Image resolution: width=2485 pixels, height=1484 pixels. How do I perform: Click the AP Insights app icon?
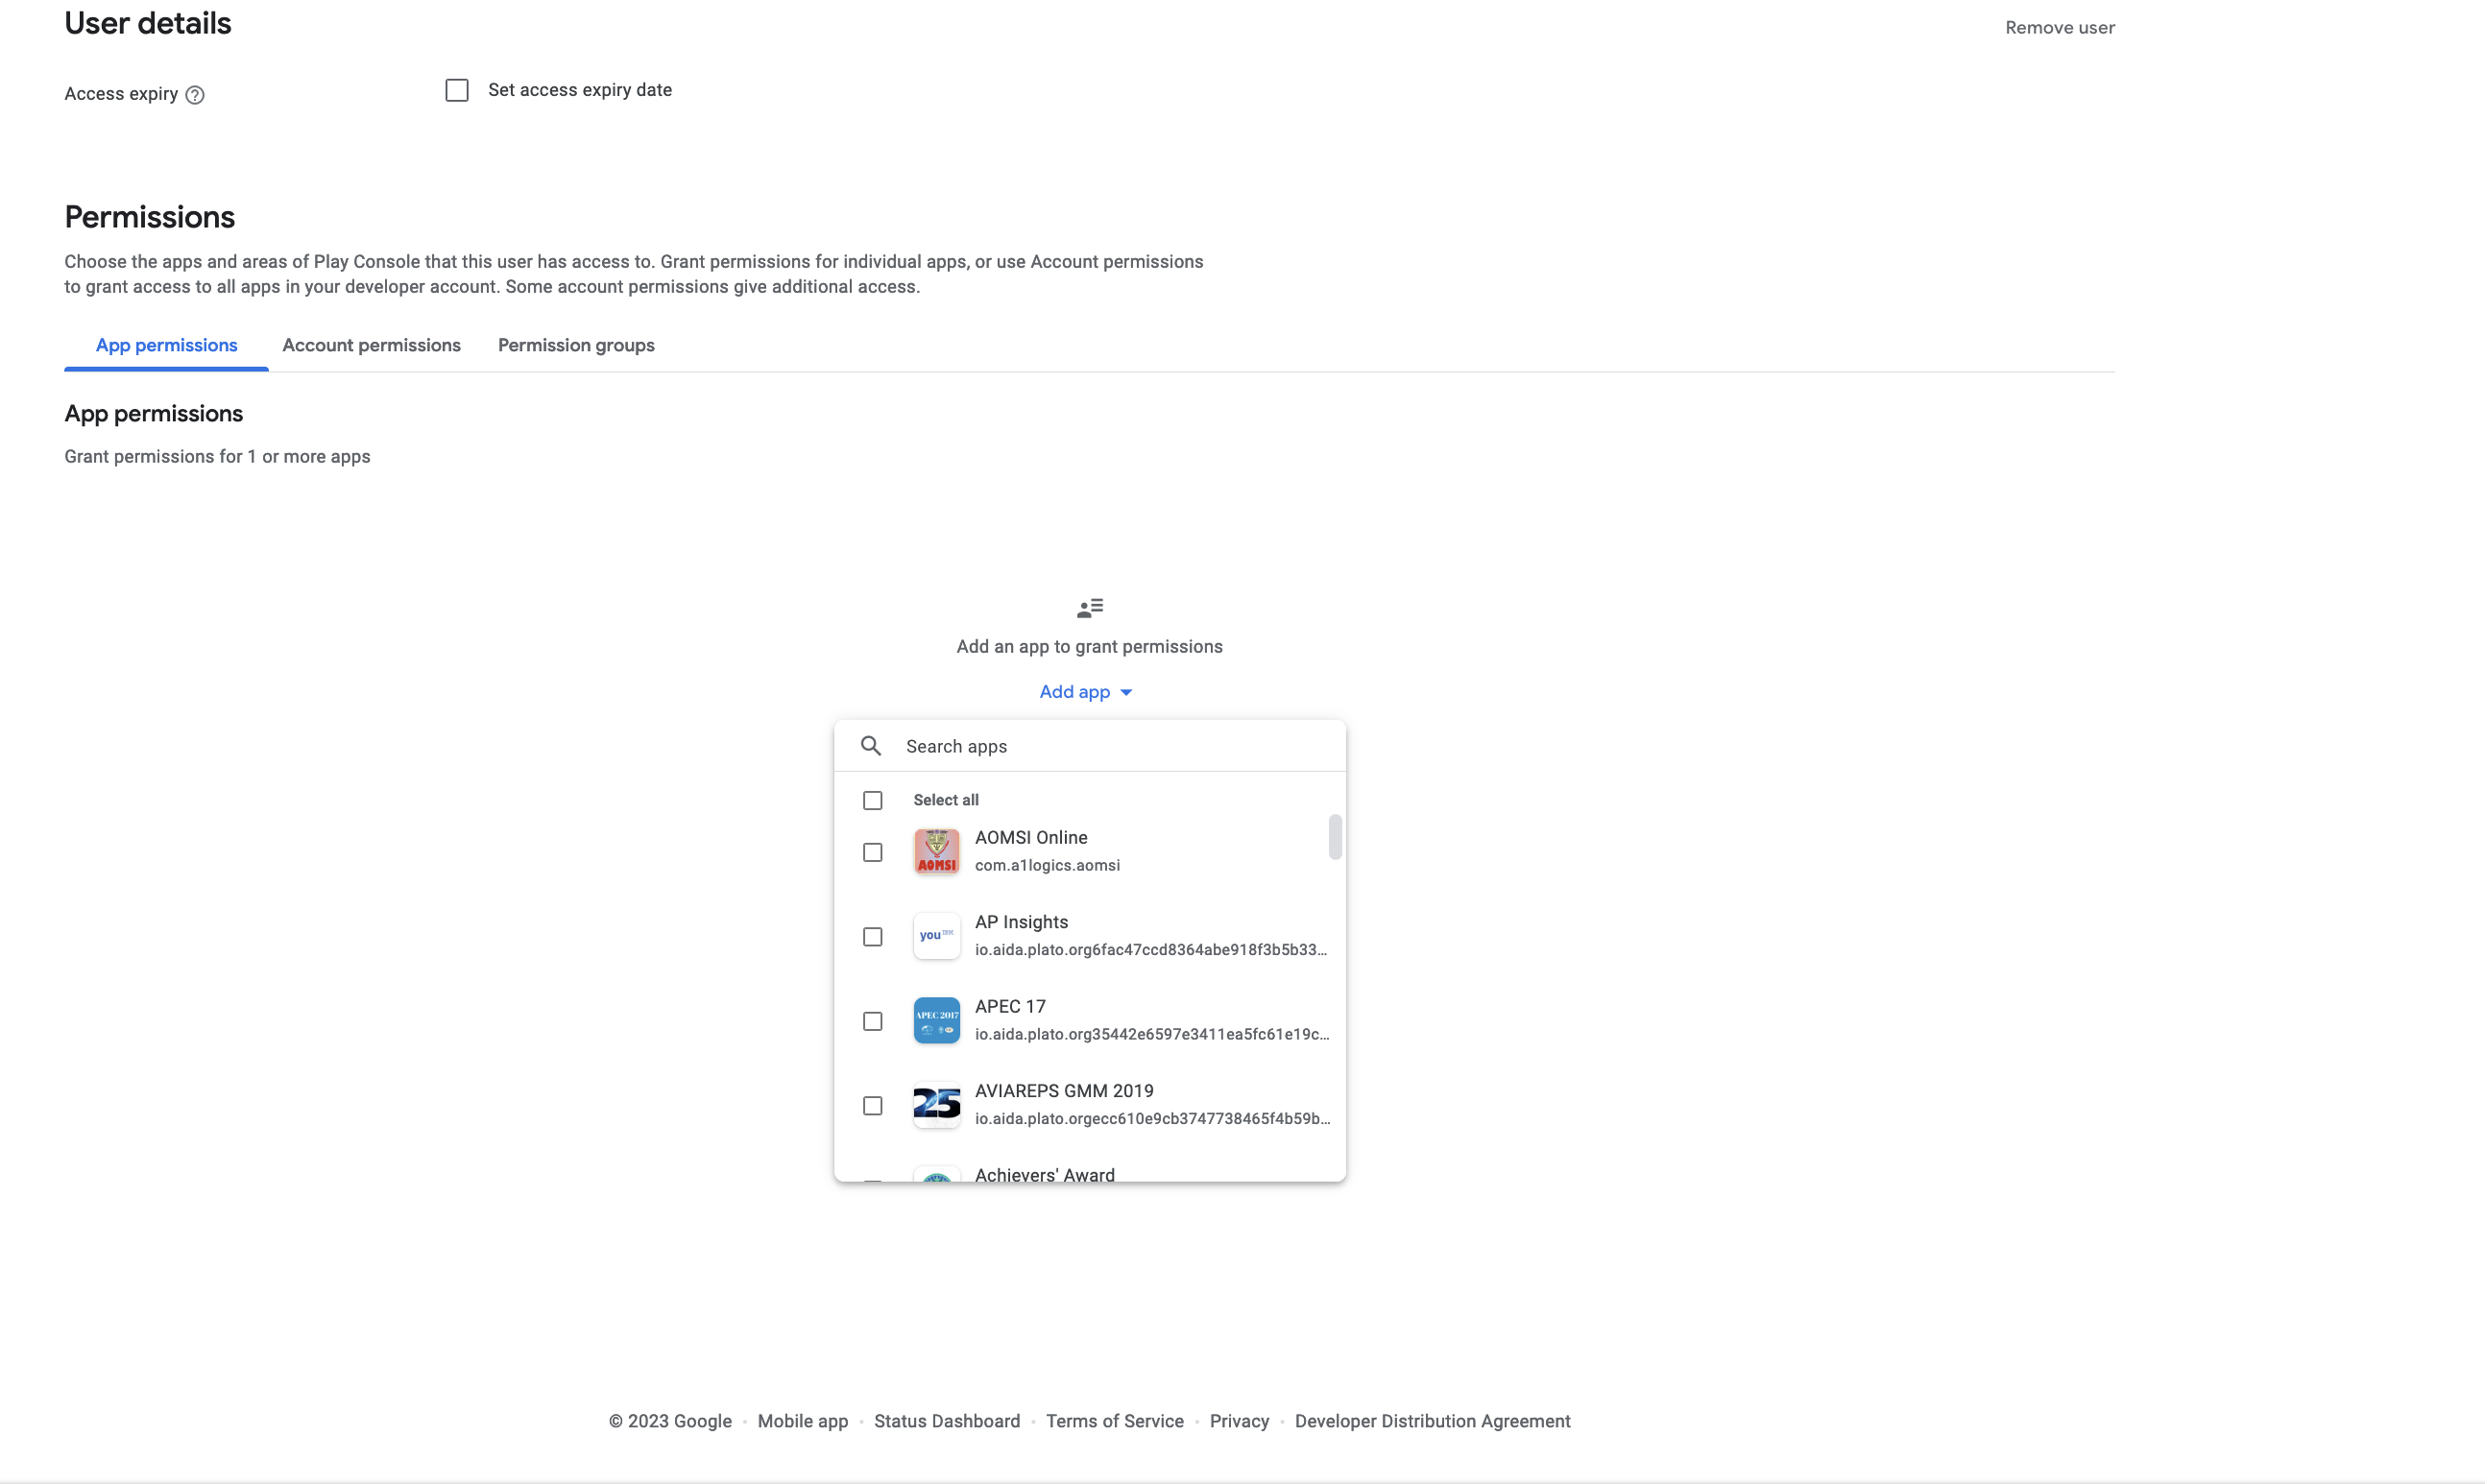click(936, 936)
